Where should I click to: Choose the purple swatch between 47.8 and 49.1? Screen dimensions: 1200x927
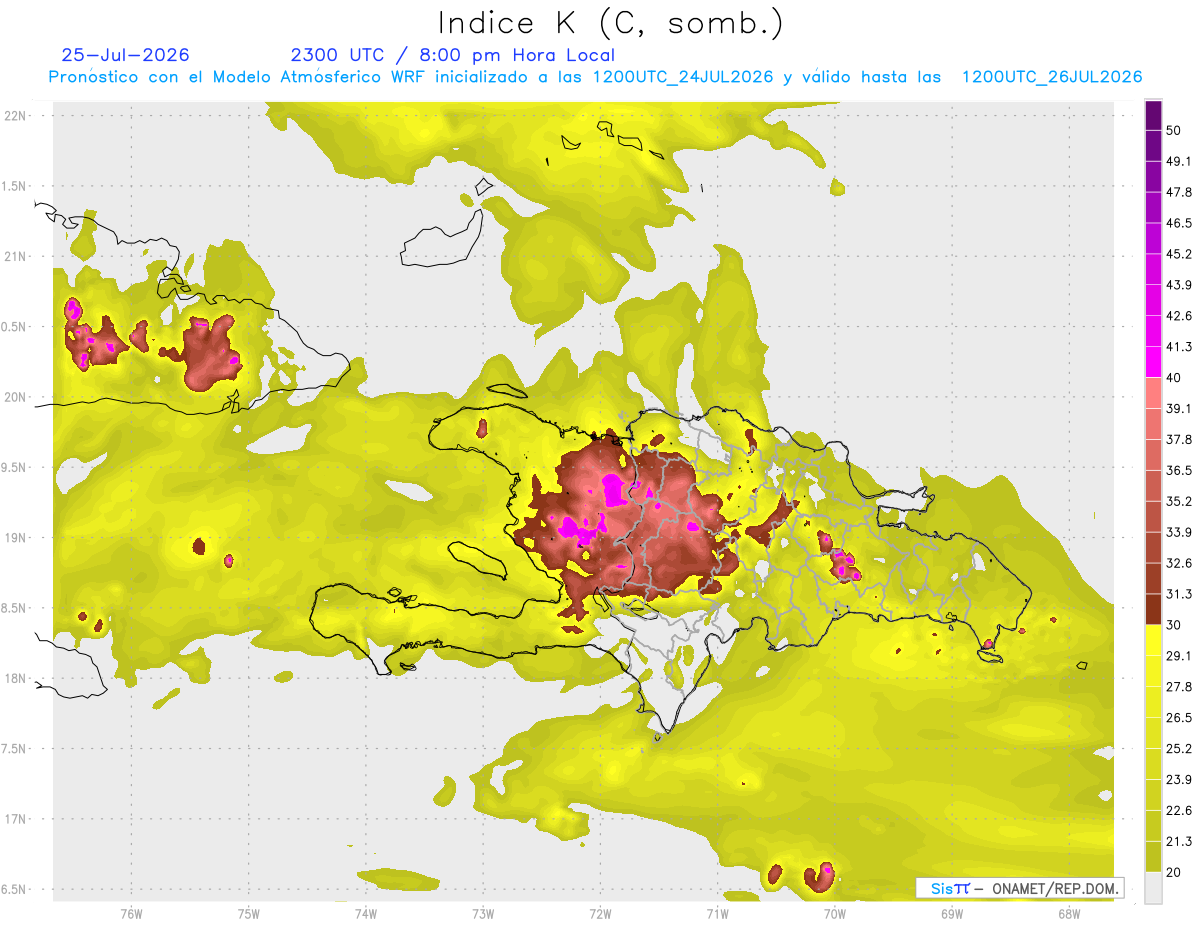[x=1153, y=177]
